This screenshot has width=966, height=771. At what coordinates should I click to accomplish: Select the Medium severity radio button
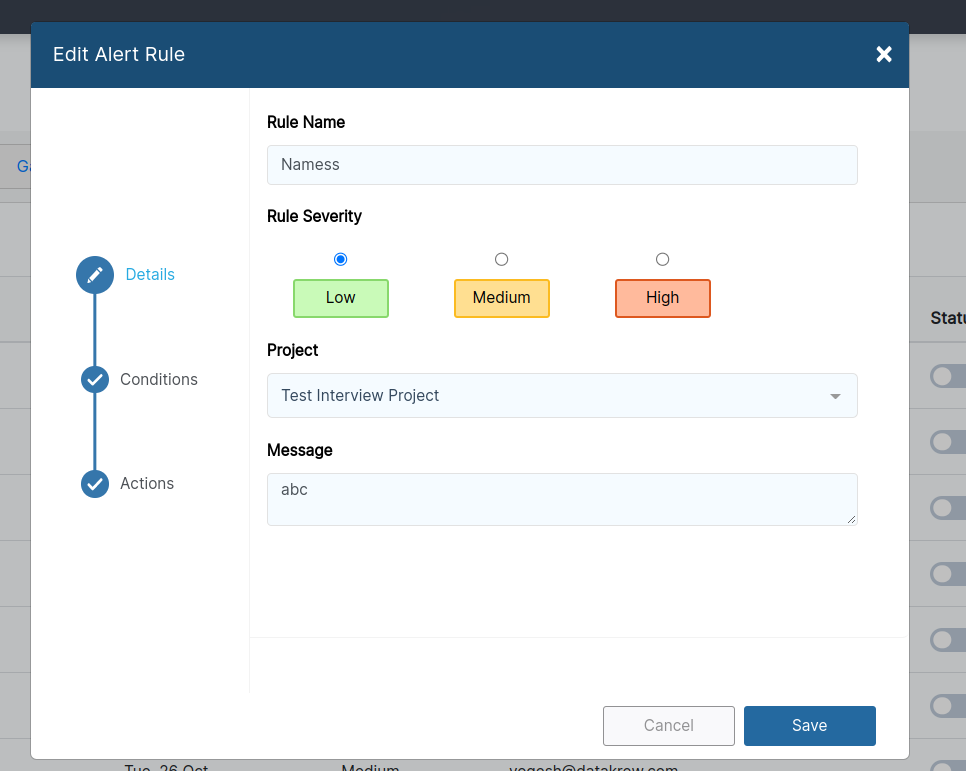(x=501, y=258)
